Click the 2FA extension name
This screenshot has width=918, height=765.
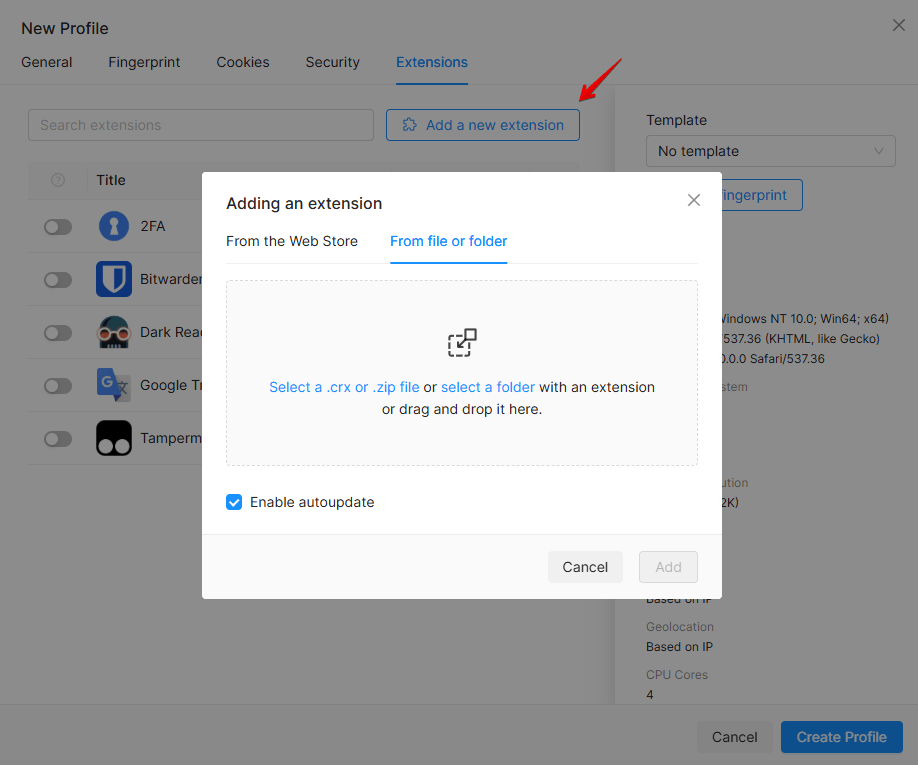153,227
